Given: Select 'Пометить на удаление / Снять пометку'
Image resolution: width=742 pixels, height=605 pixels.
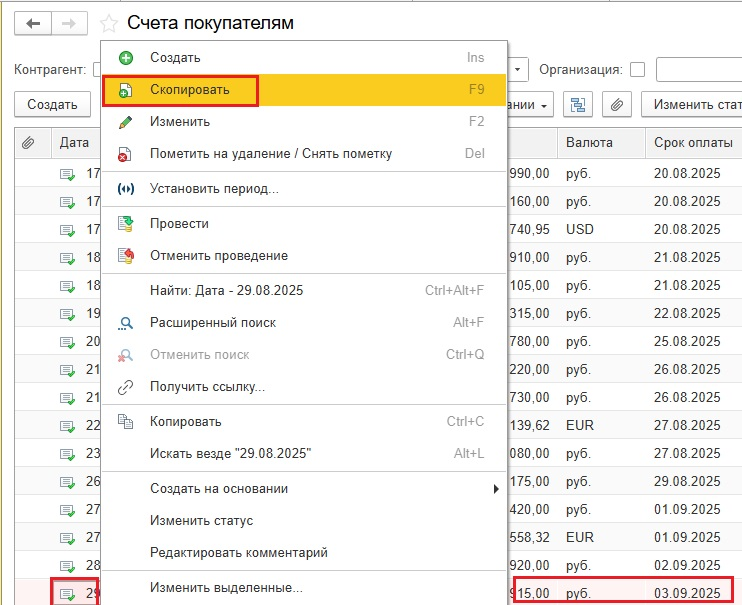Looking at the screenshot, I should (304, 154).
